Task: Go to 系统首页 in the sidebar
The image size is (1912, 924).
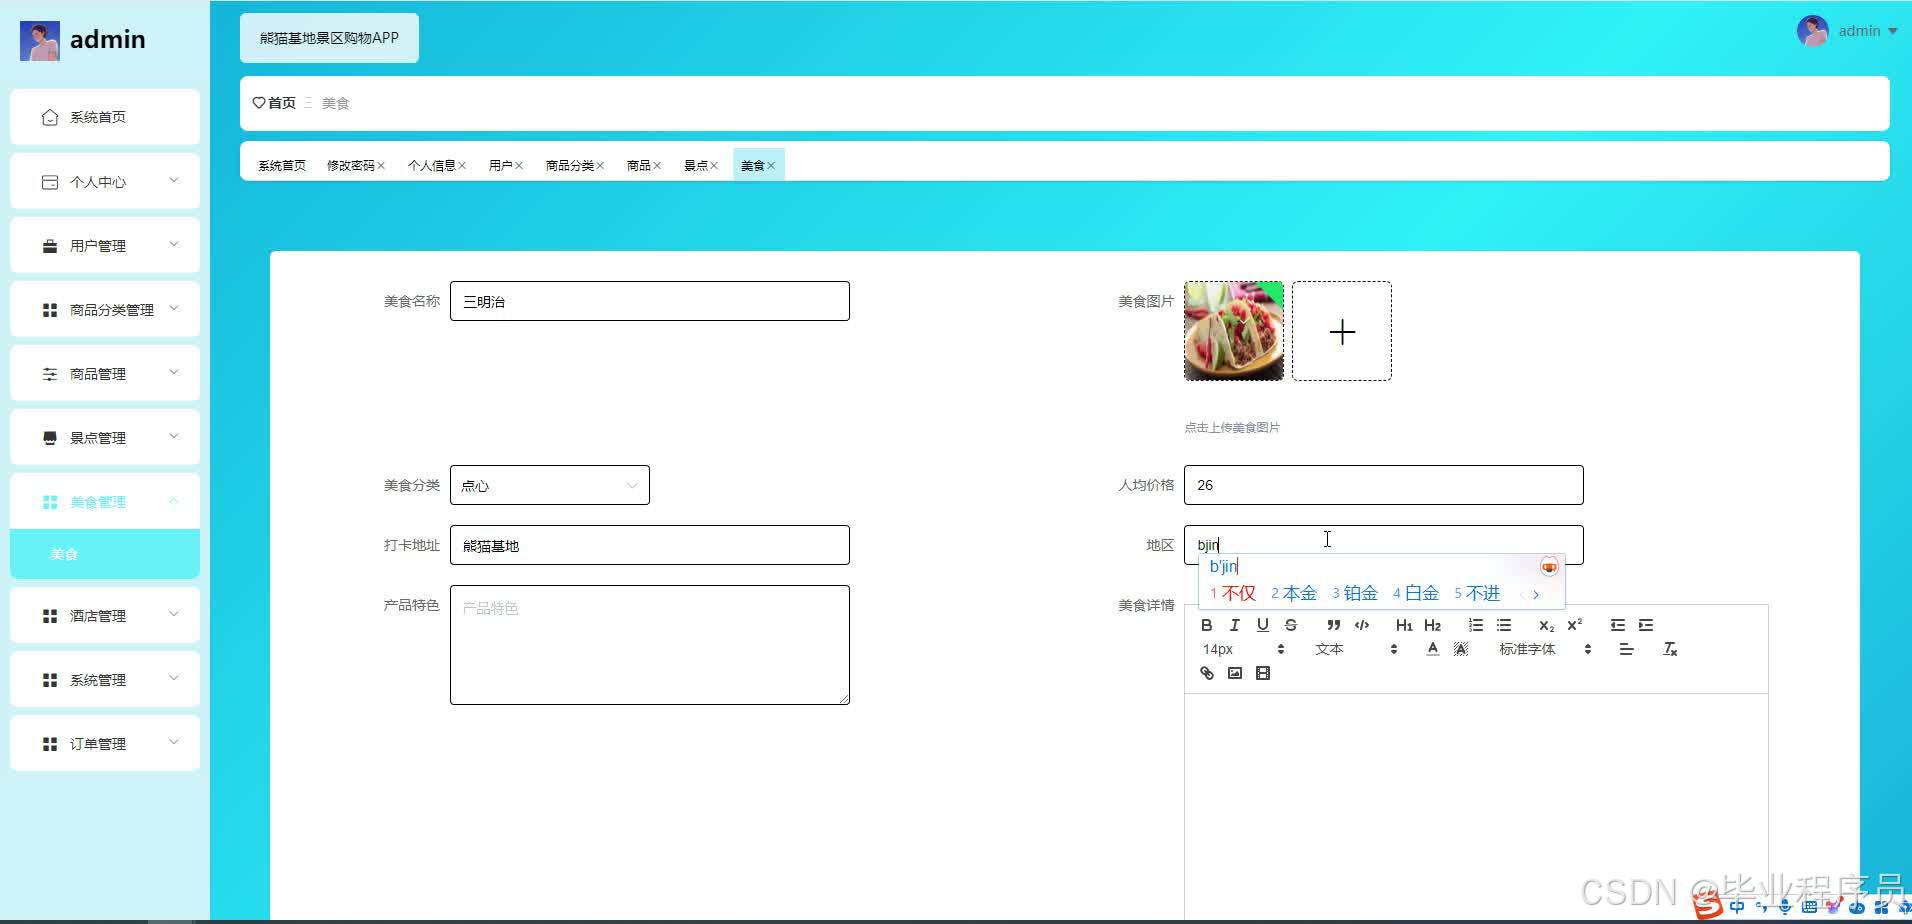Action: pyautogui.click(x=105, y=117)
